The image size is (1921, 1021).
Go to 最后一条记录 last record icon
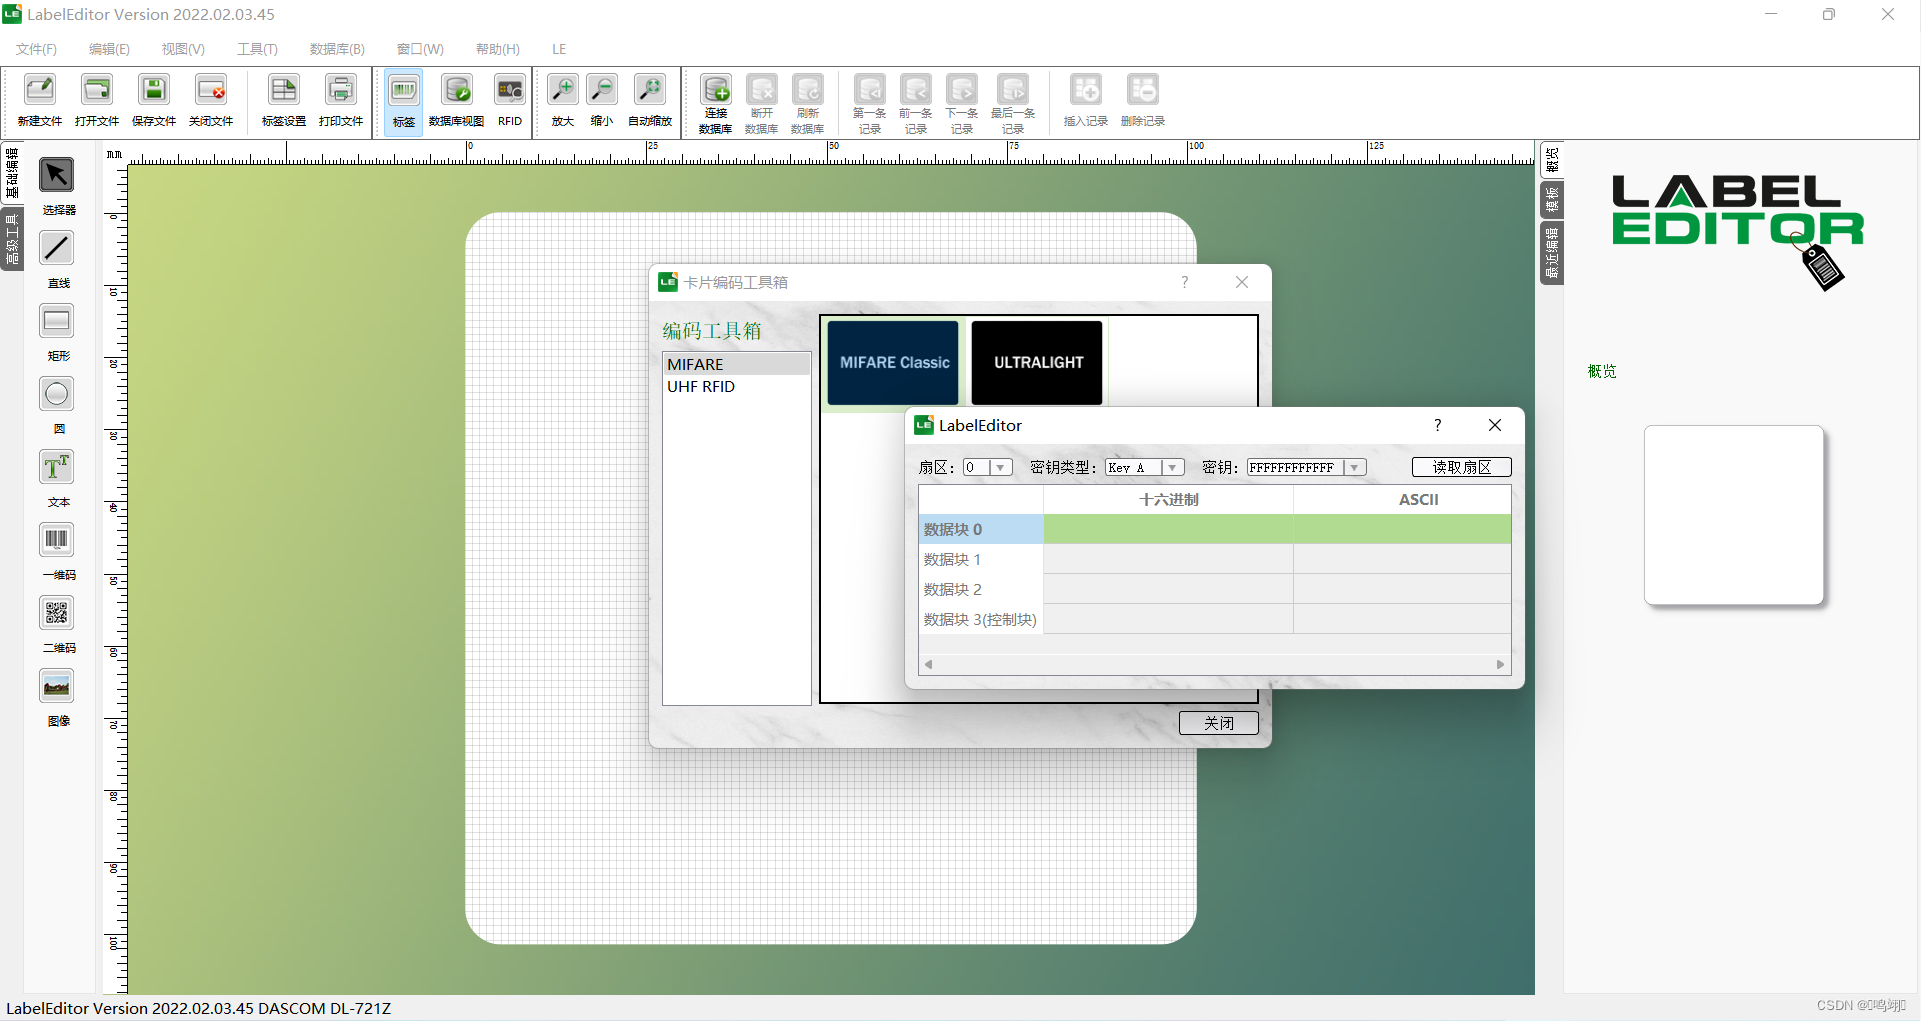[x=1013, y=89]
